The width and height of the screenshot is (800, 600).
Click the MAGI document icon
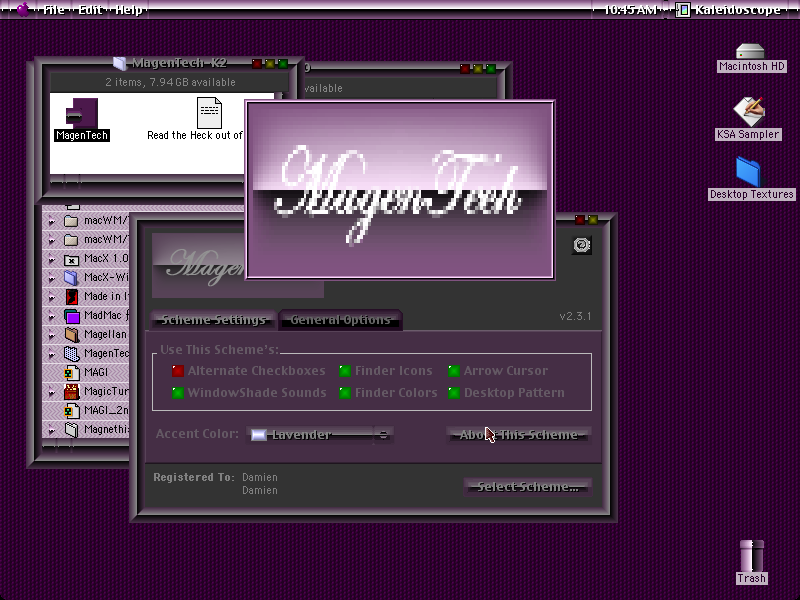[x=71, y=372]
